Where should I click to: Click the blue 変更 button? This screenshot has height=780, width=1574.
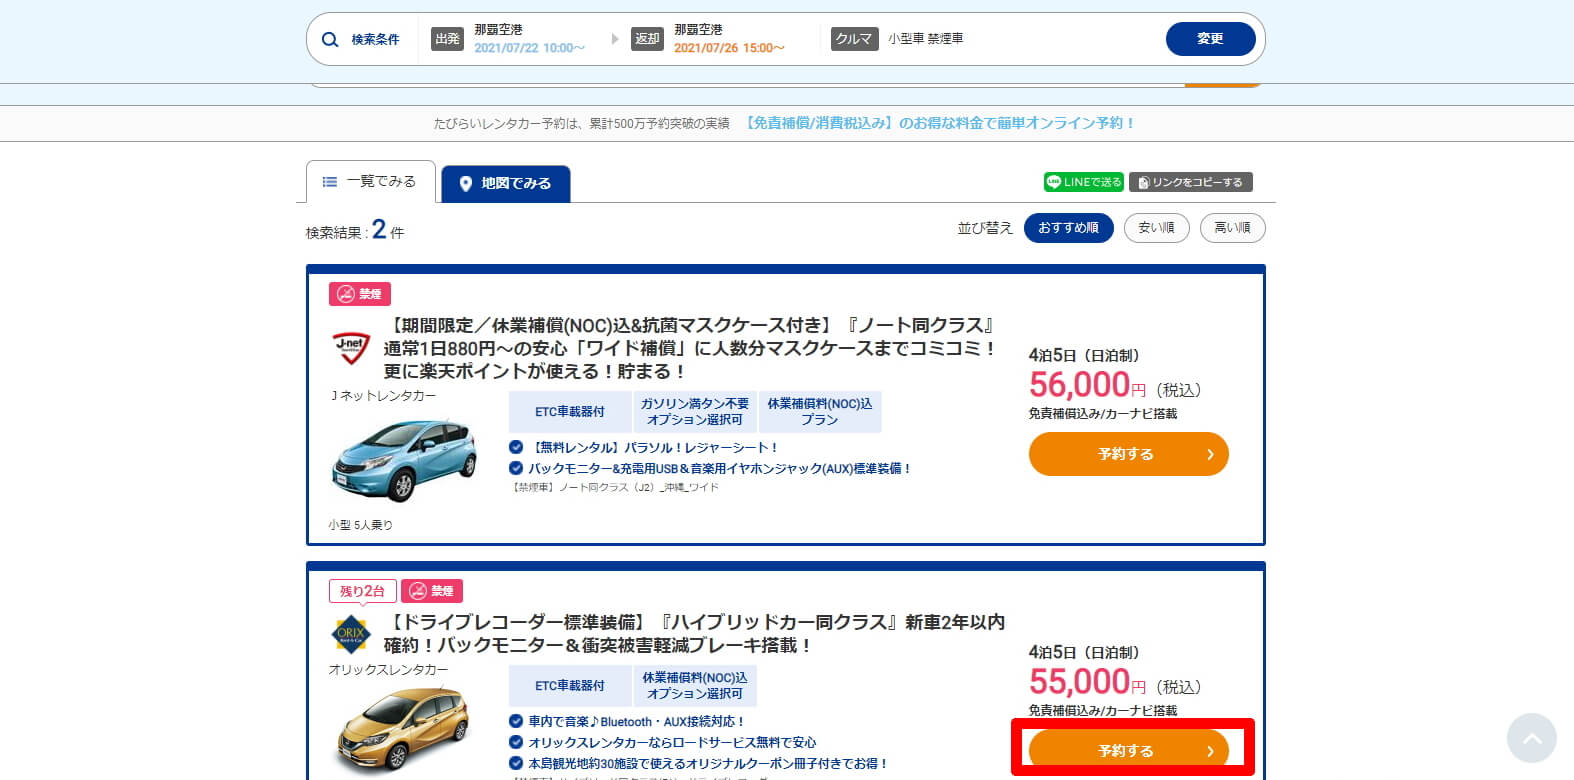(x=1211, y=39)
